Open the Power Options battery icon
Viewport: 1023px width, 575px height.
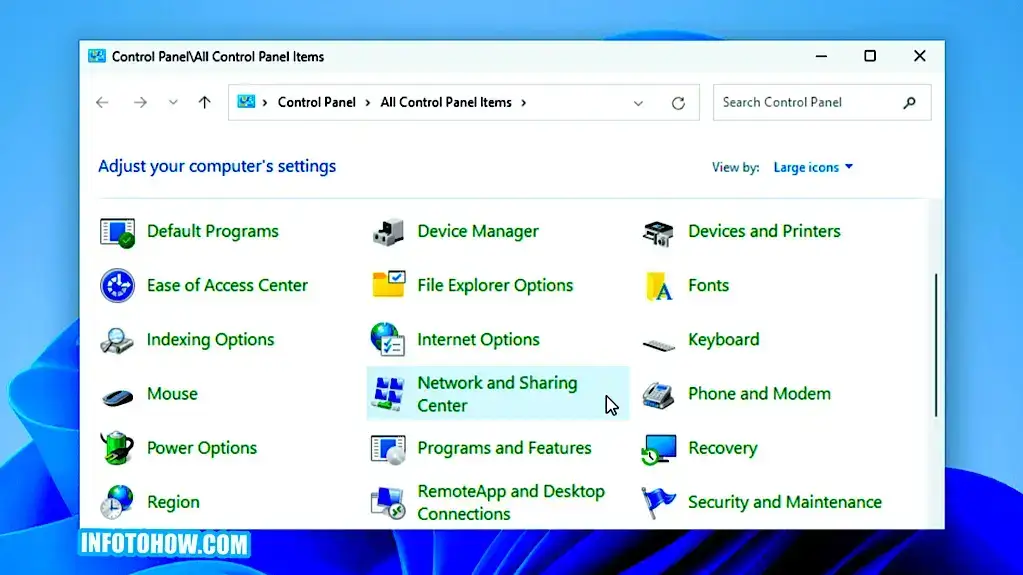click(117, 448)
